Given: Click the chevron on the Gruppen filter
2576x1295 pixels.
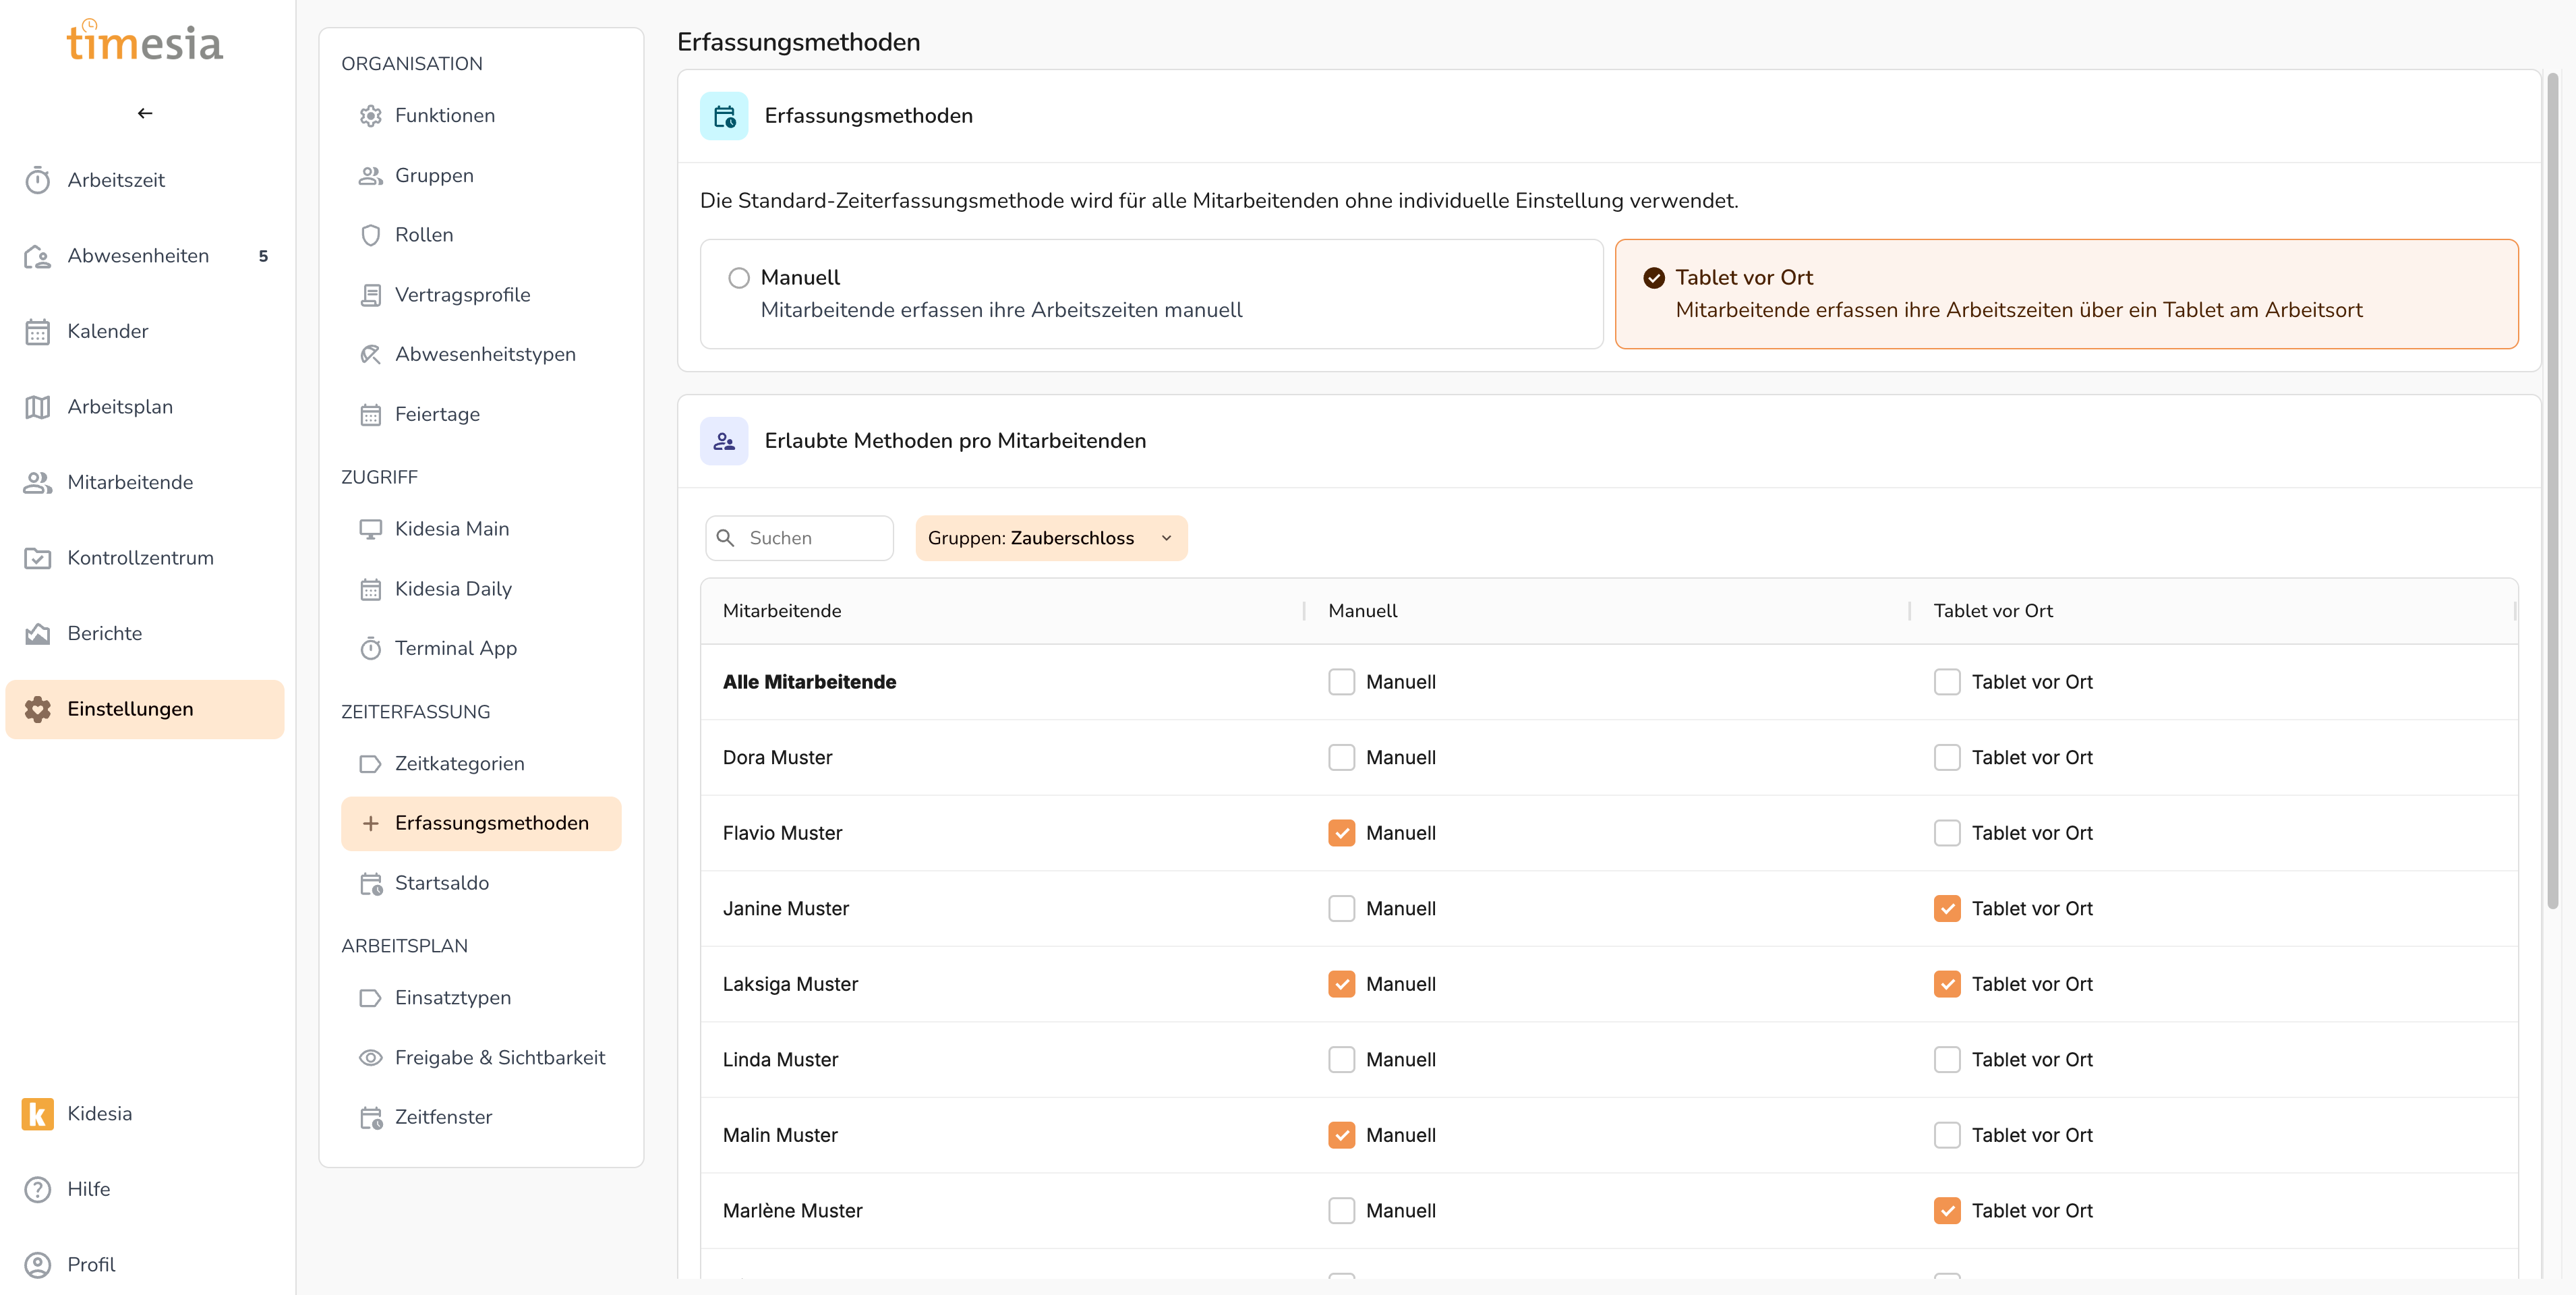Looking at the screenshot, I should (1166, 538).
